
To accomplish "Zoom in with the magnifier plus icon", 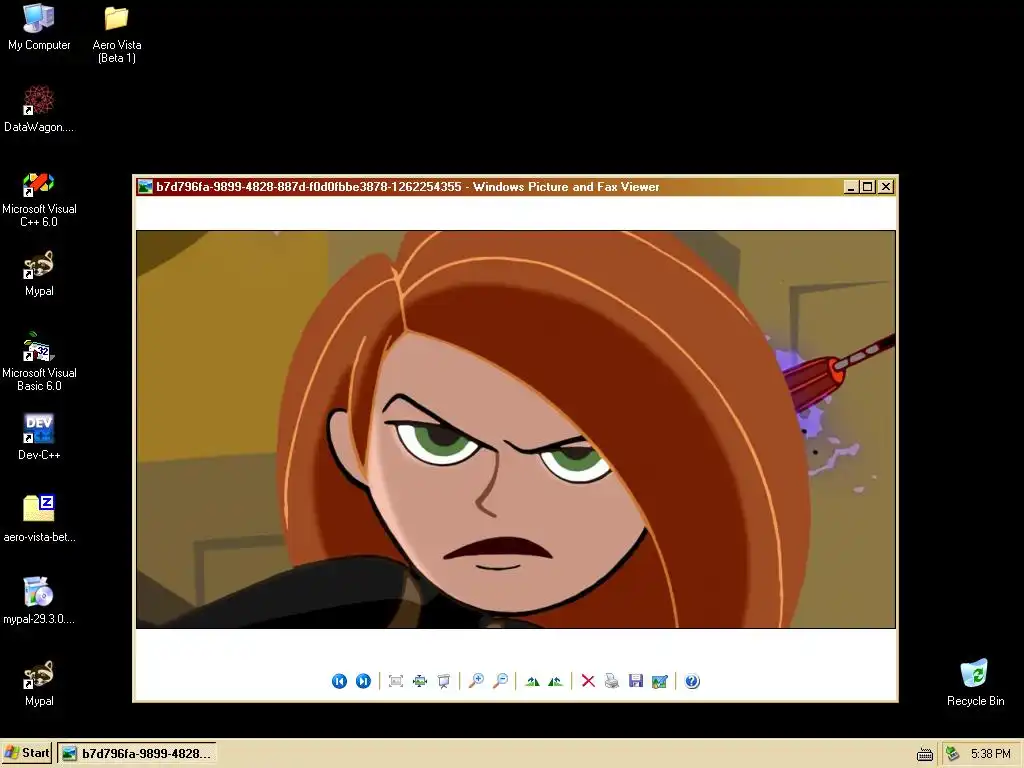I will (477, 681).
